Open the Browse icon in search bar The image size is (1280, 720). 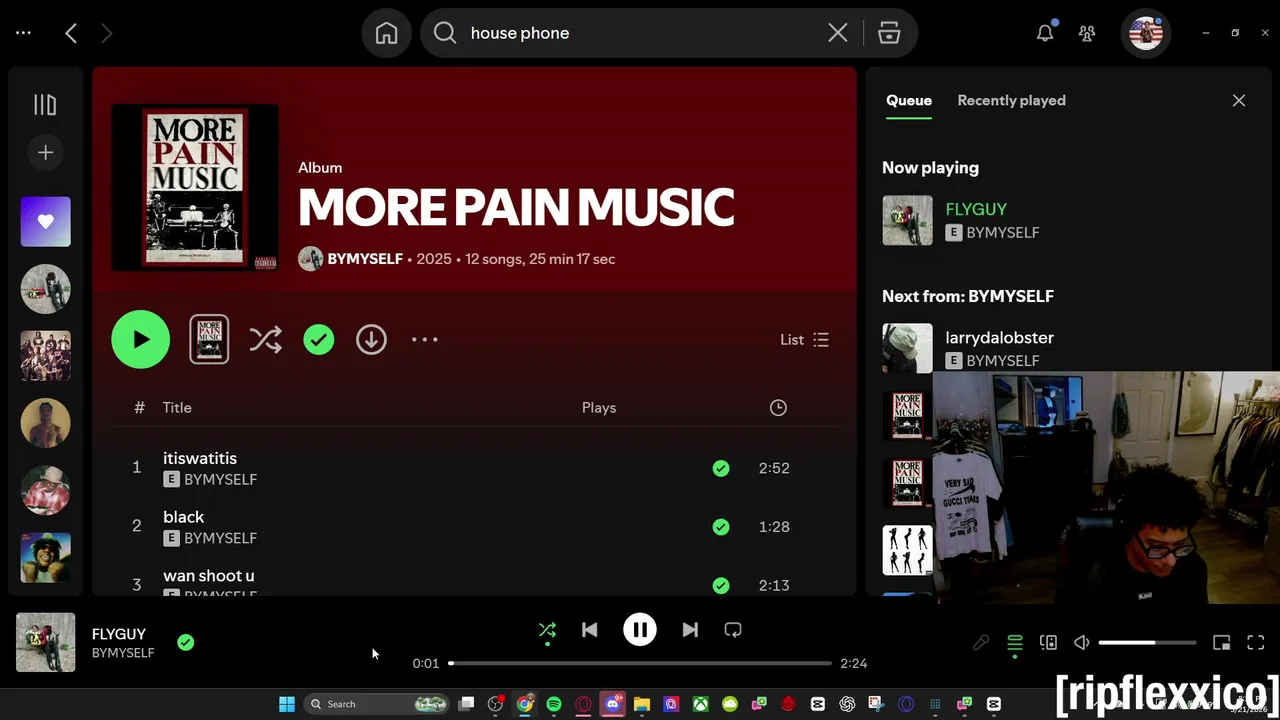tap(889, 33)
